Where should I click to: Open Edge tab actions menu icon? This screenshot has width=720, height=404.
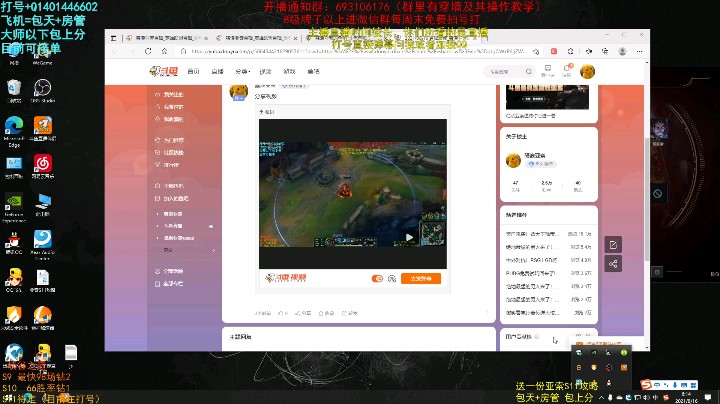(113, 38)
